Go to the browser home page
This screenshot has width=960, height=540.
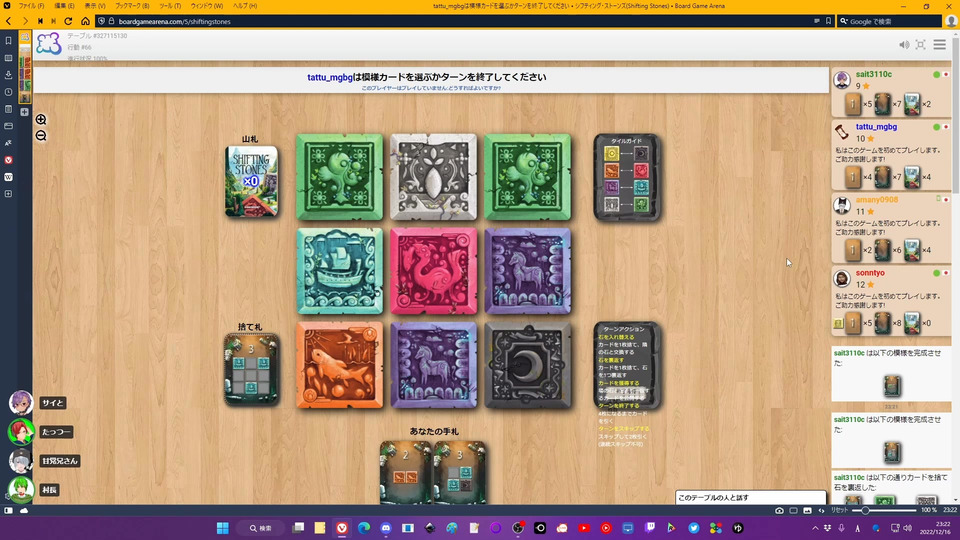tap(85, 21)
